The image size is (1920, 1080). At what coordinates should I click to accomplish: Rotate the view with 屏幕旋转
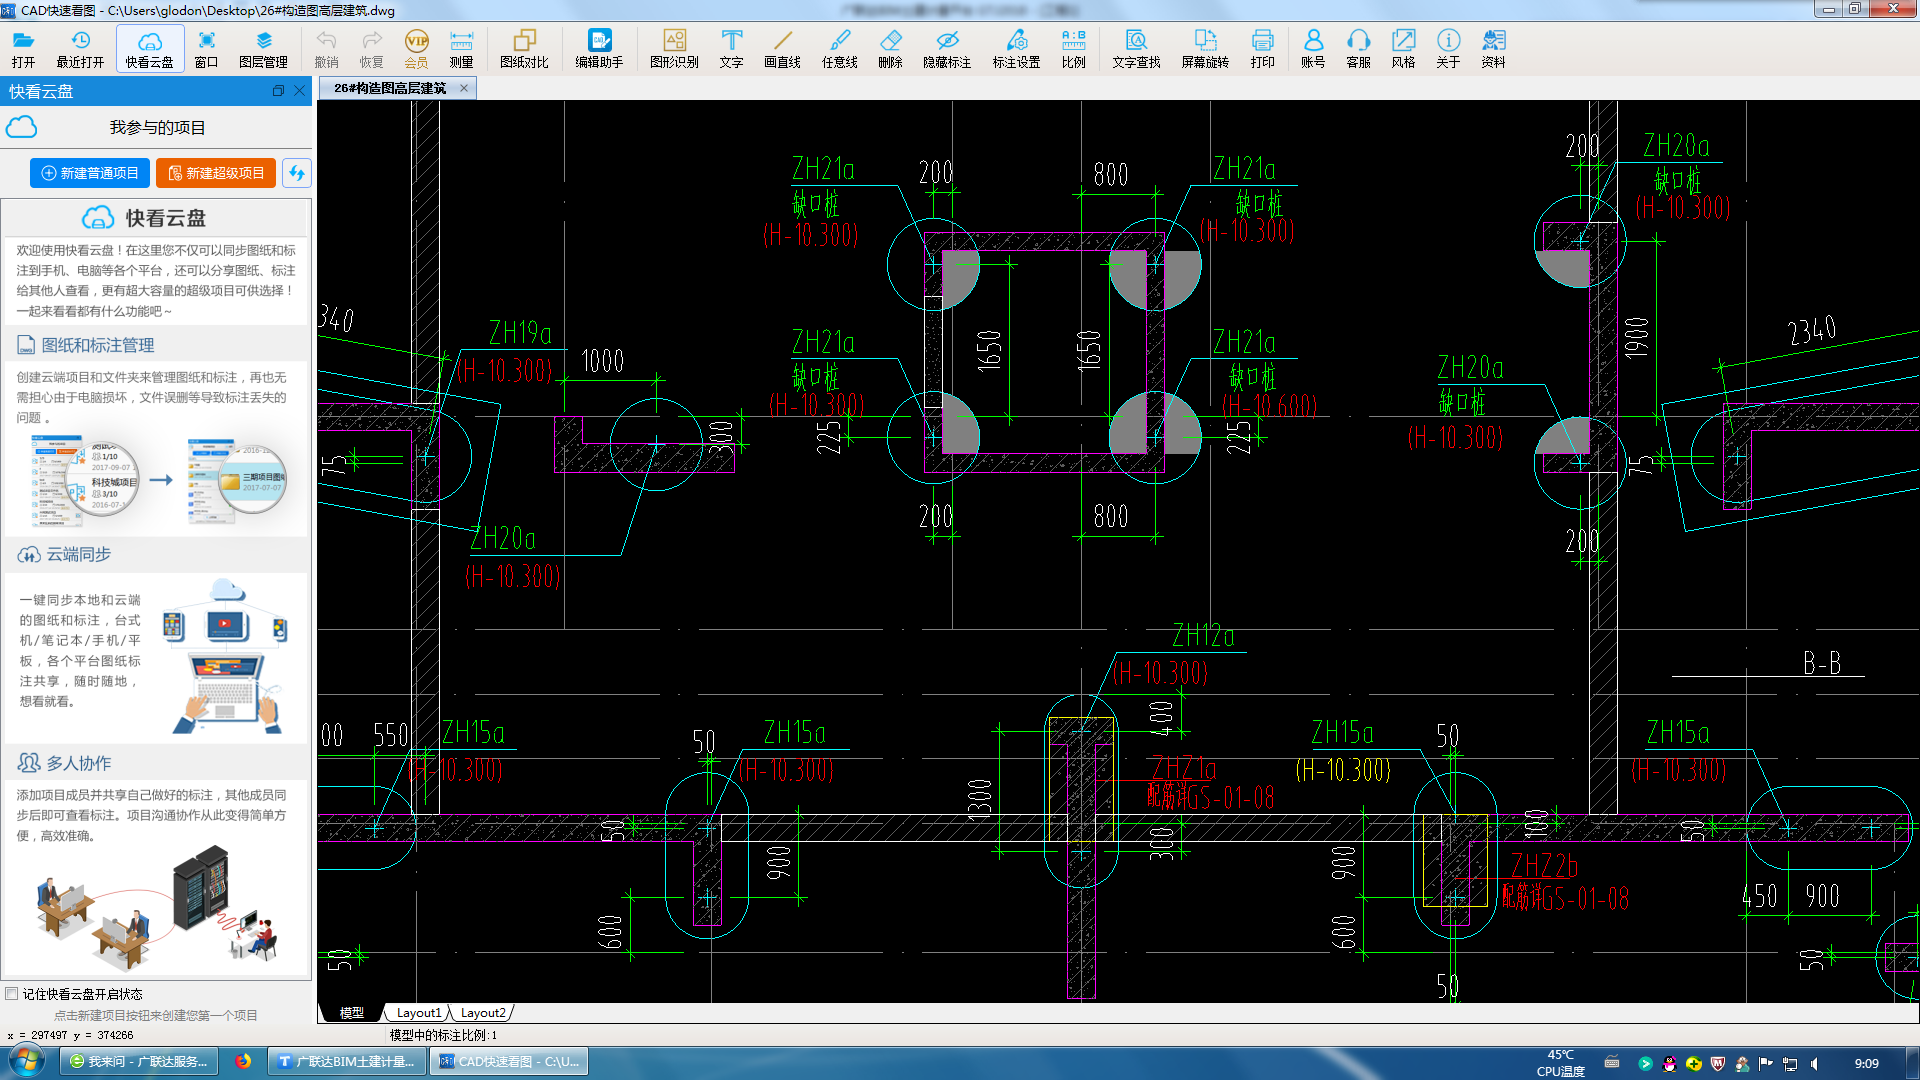tap(1205, 49)
